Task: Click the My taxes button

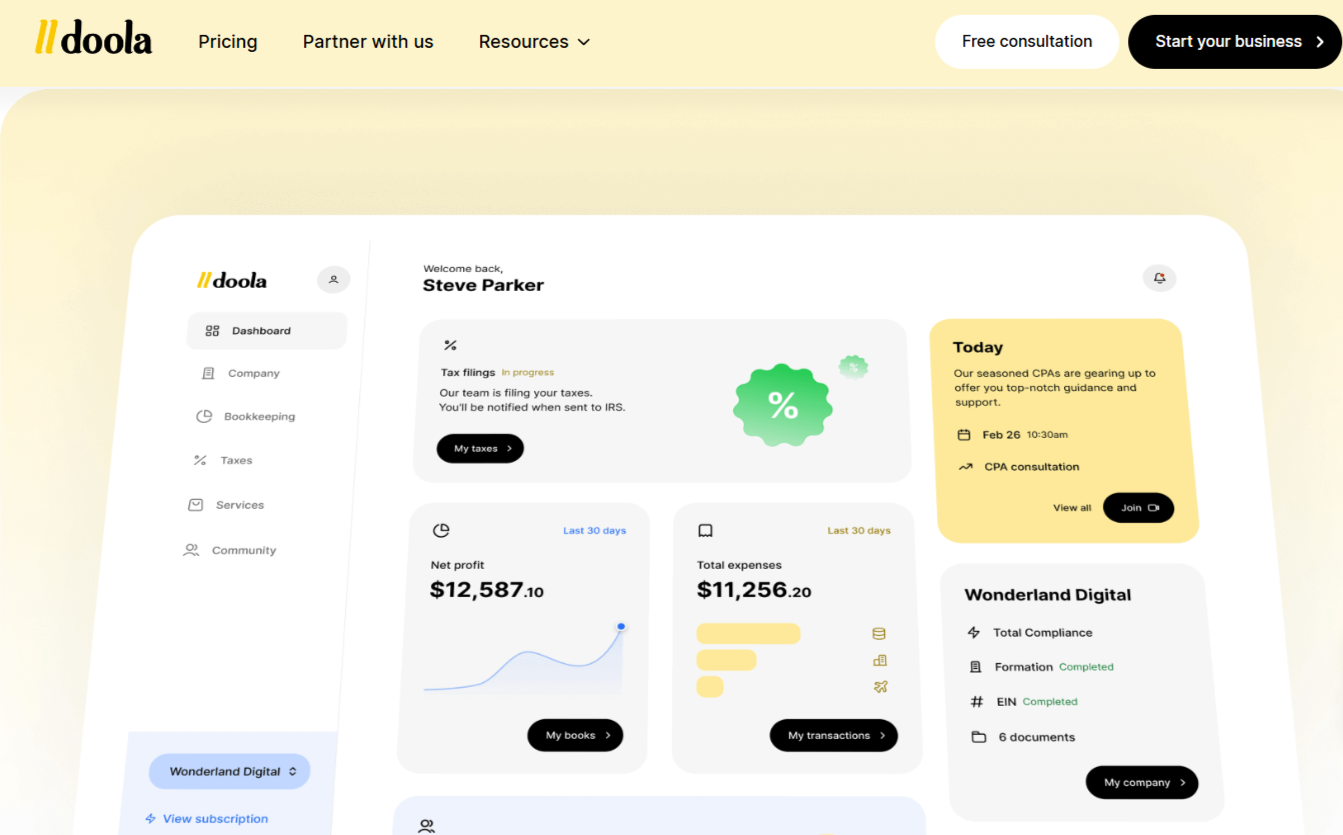Action: 480,448
